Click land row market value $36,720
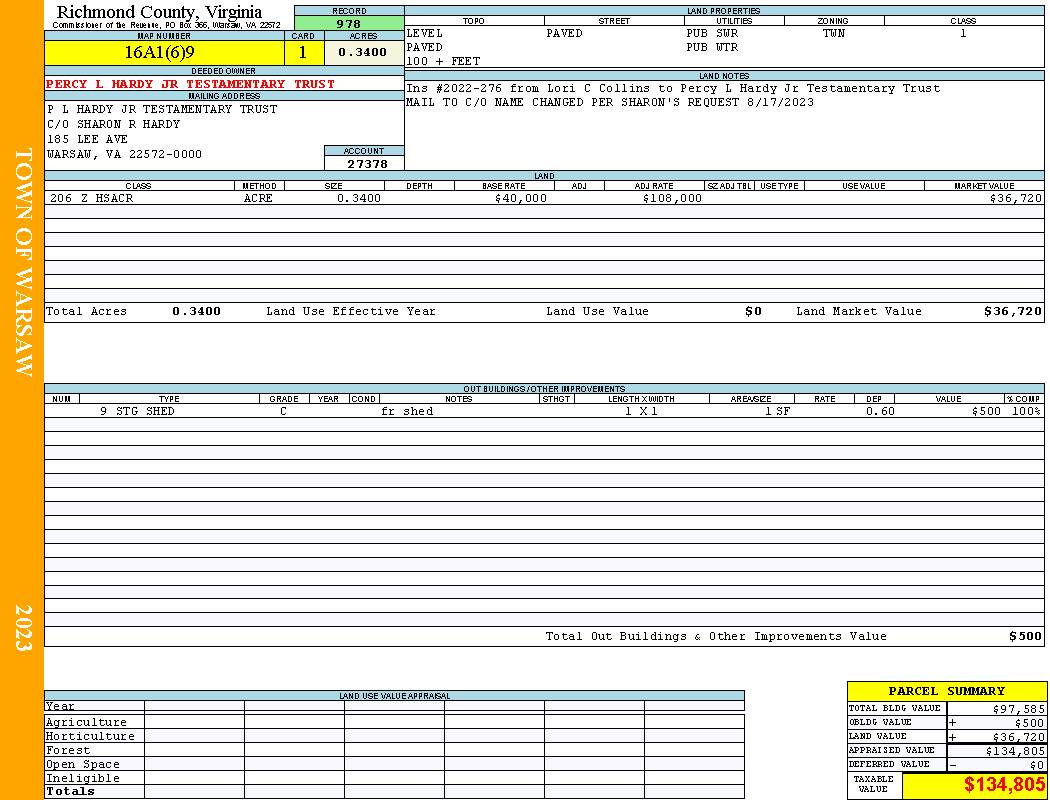The width and height of the screenshot is (1050, 800). (1016, 198)
